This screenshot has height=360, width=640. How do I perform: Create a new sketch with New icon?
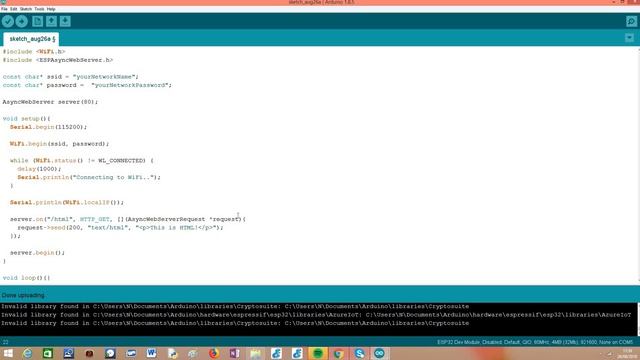tap(38, 21)
